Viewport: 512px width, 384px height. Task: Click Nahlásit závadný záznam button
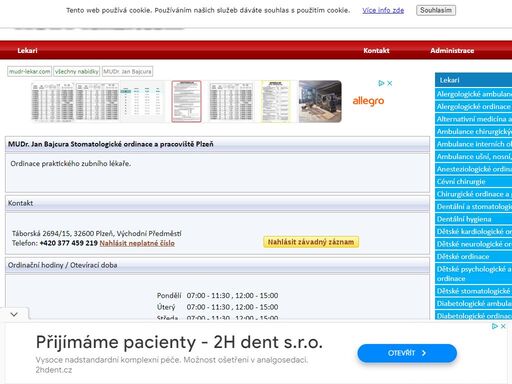point(311,242)
